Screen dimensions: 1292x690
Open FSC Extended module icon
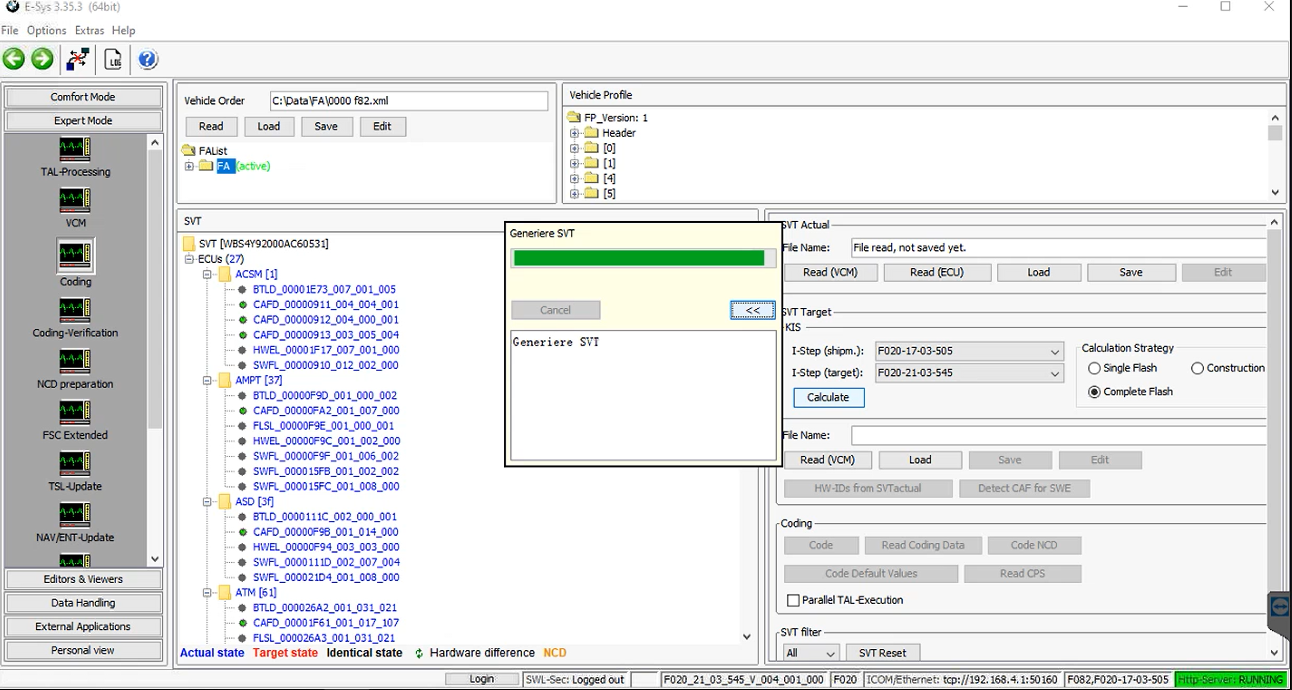[75, 412]
